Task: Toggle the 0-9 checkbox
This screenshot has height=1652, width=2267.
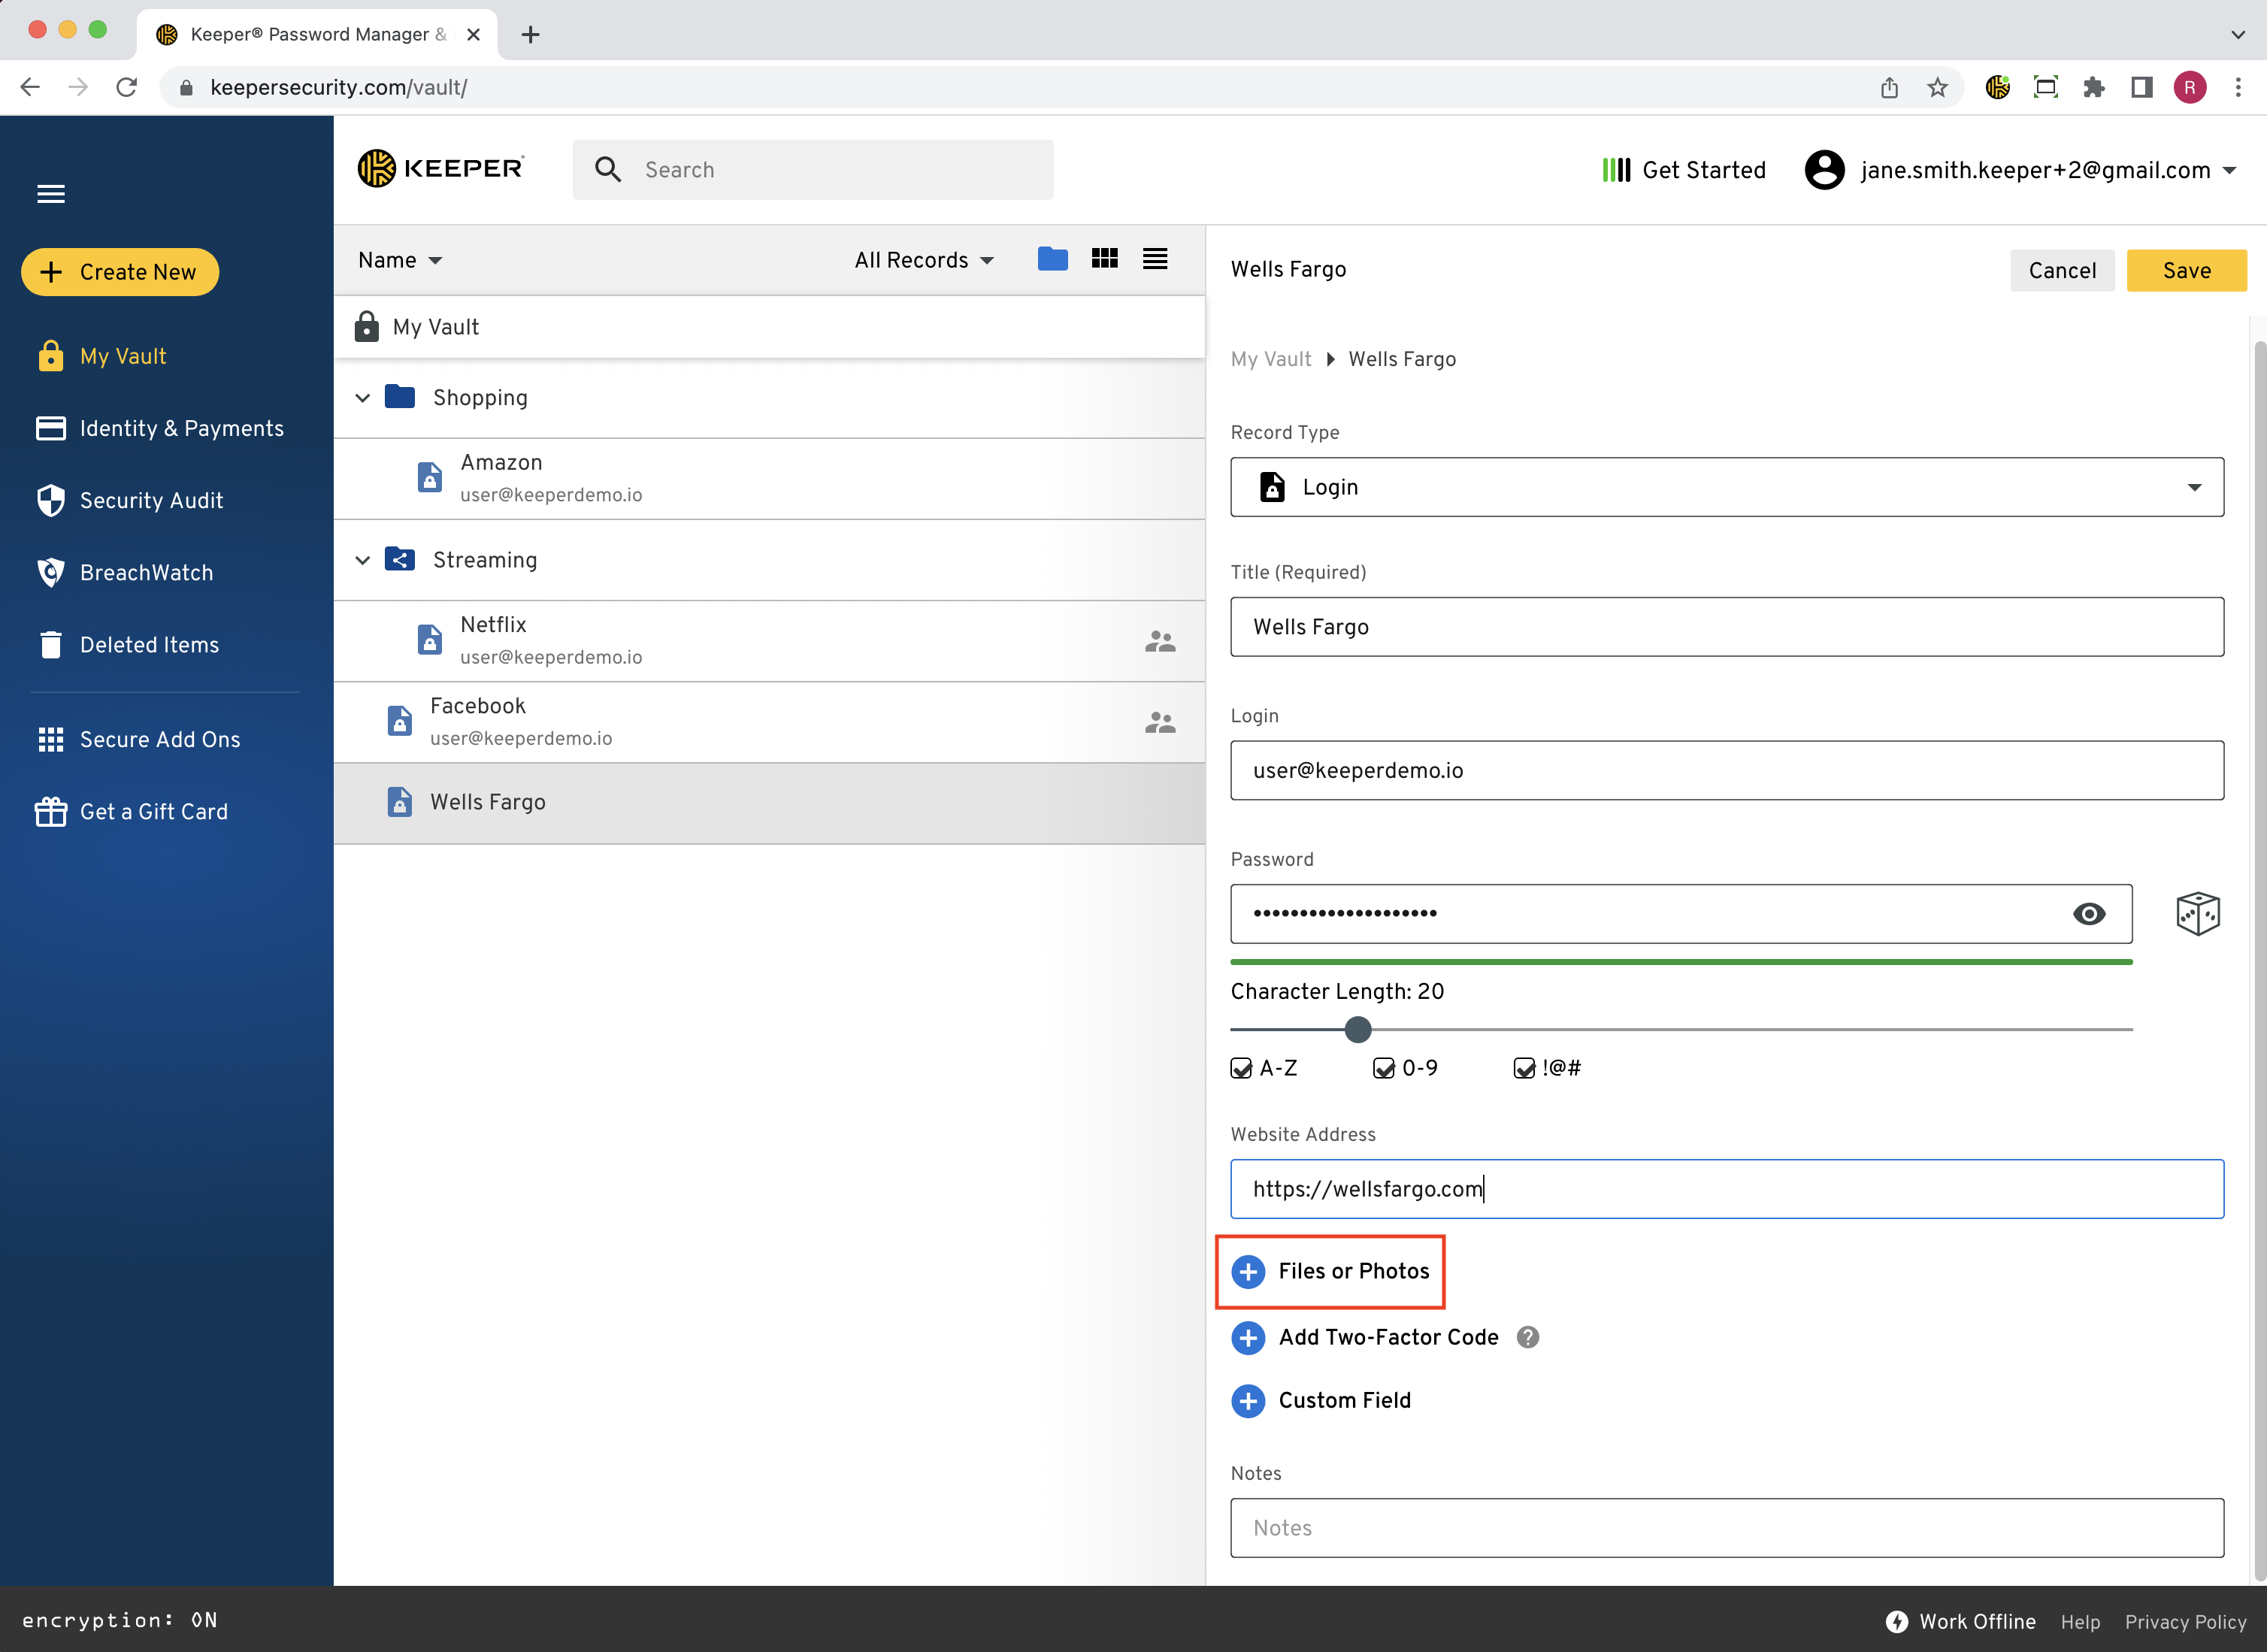Action: pos(1383,1068)
